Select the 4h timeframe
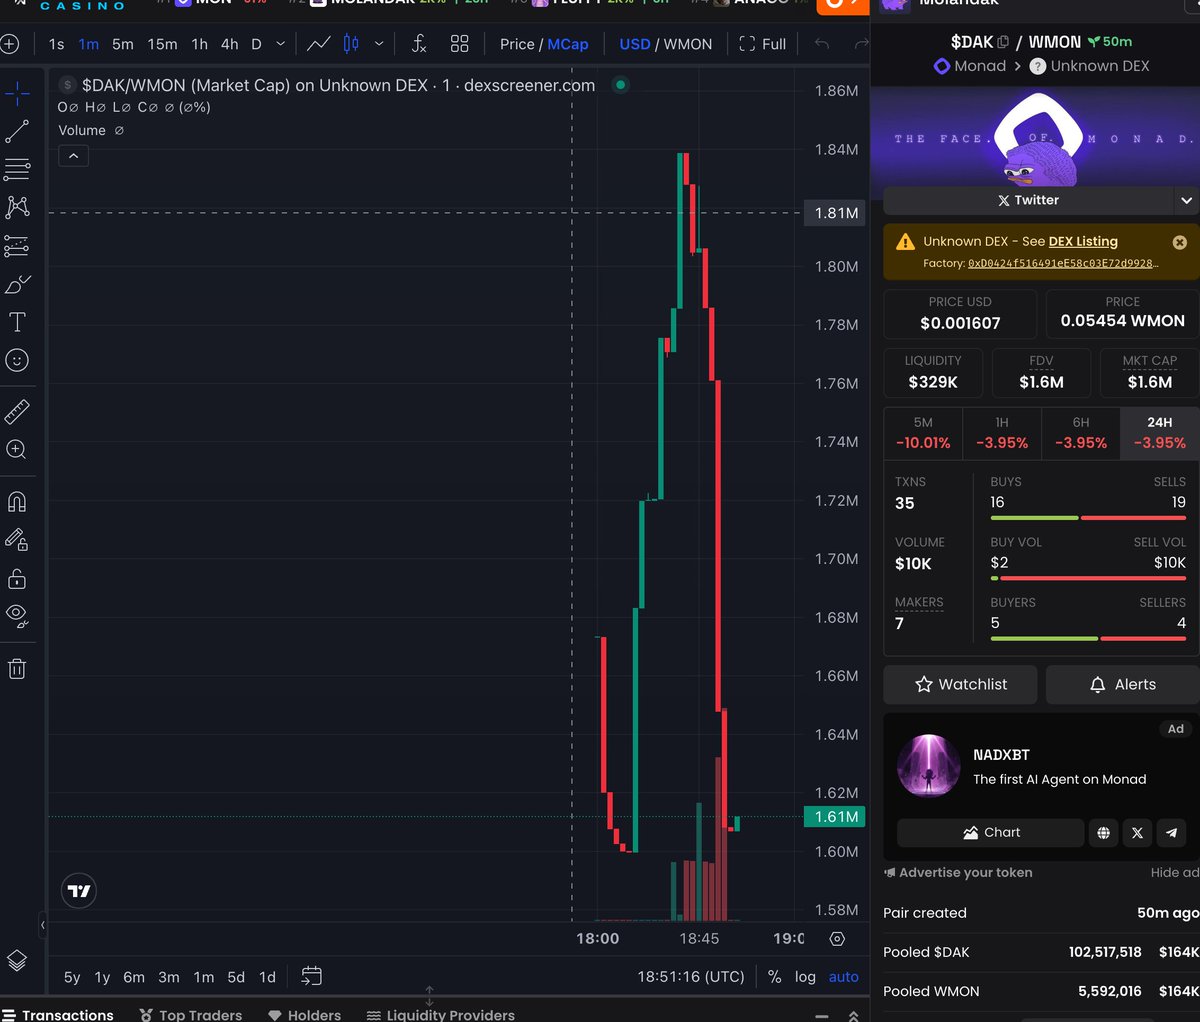This screenshot has width=1200, height=1022. (x=230, y=44)
